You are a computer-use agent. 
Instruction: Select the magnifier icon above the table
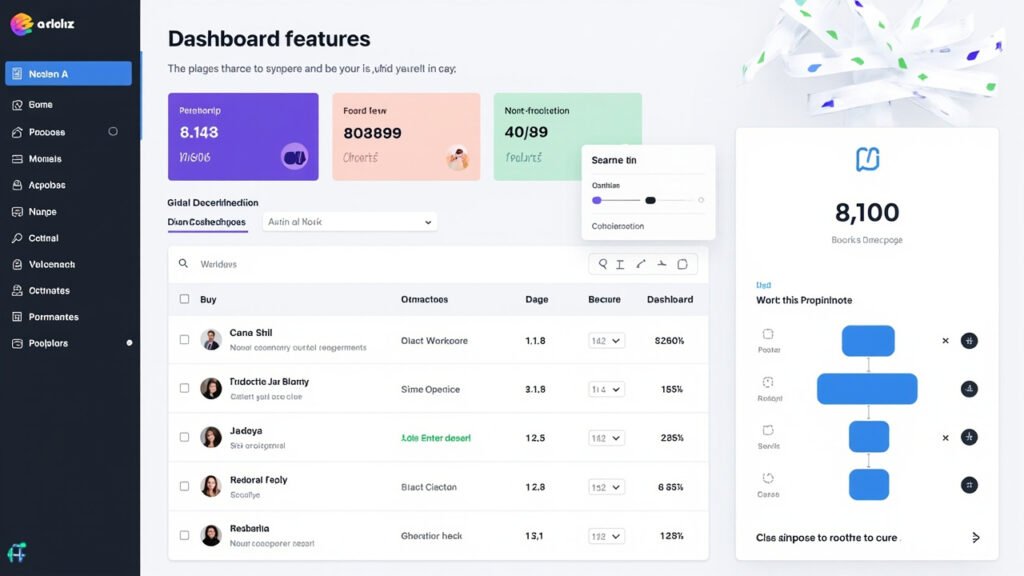[603, 263]
